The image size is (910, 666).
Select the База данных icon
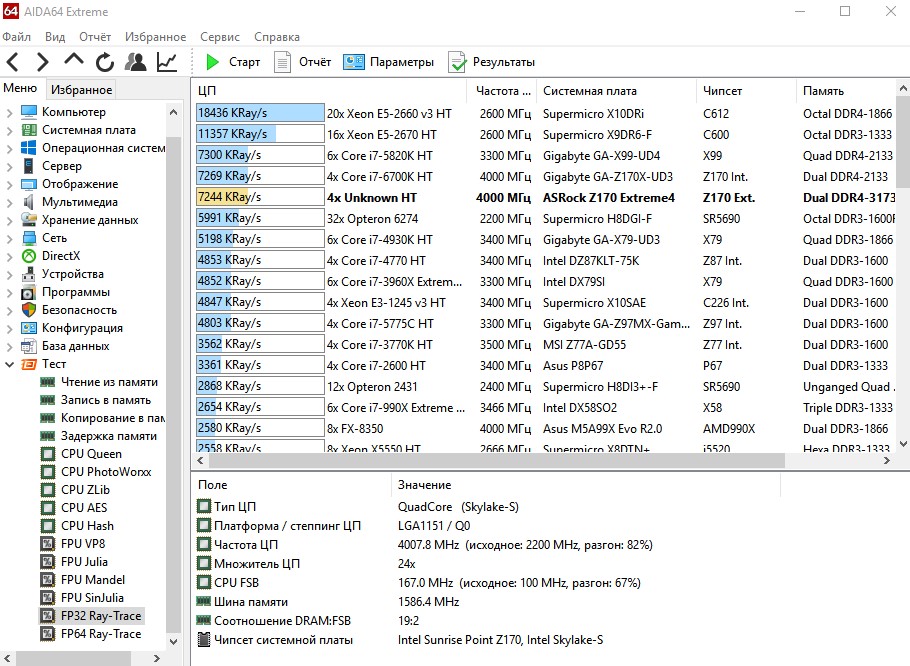(x=28, y=346)
